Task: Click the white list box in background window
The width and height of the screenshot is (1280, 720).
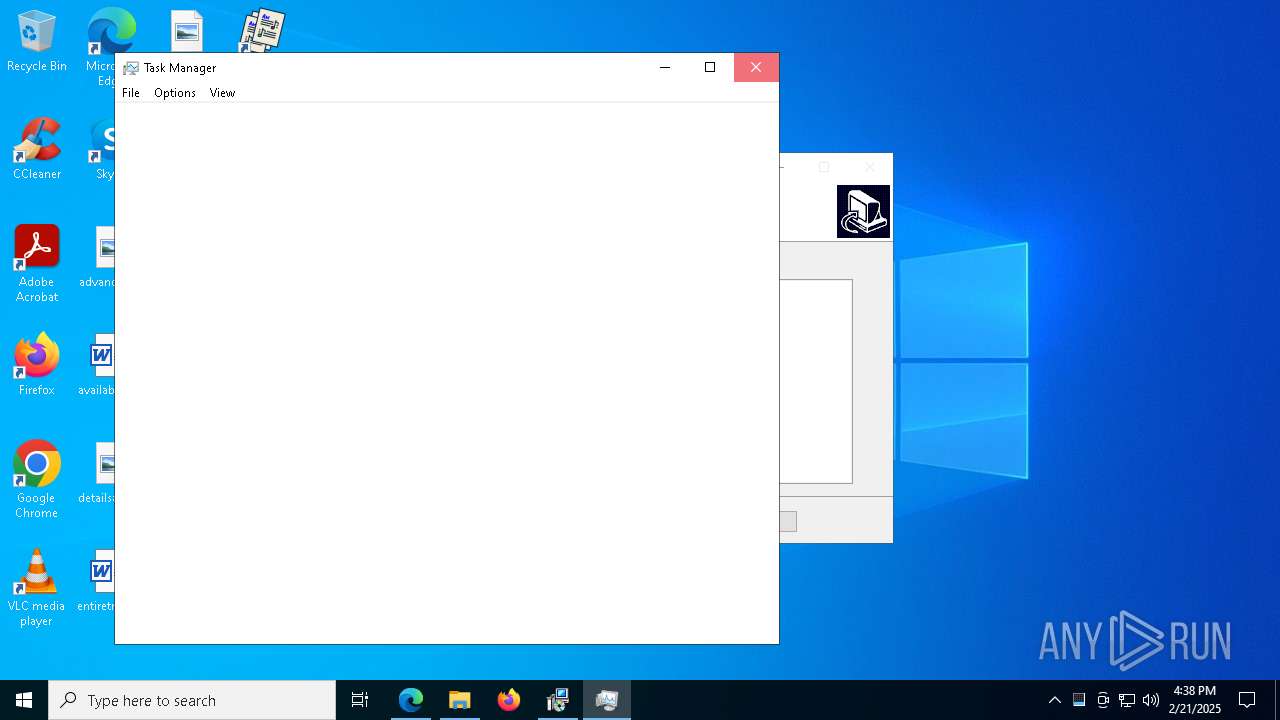Action: 816,381
